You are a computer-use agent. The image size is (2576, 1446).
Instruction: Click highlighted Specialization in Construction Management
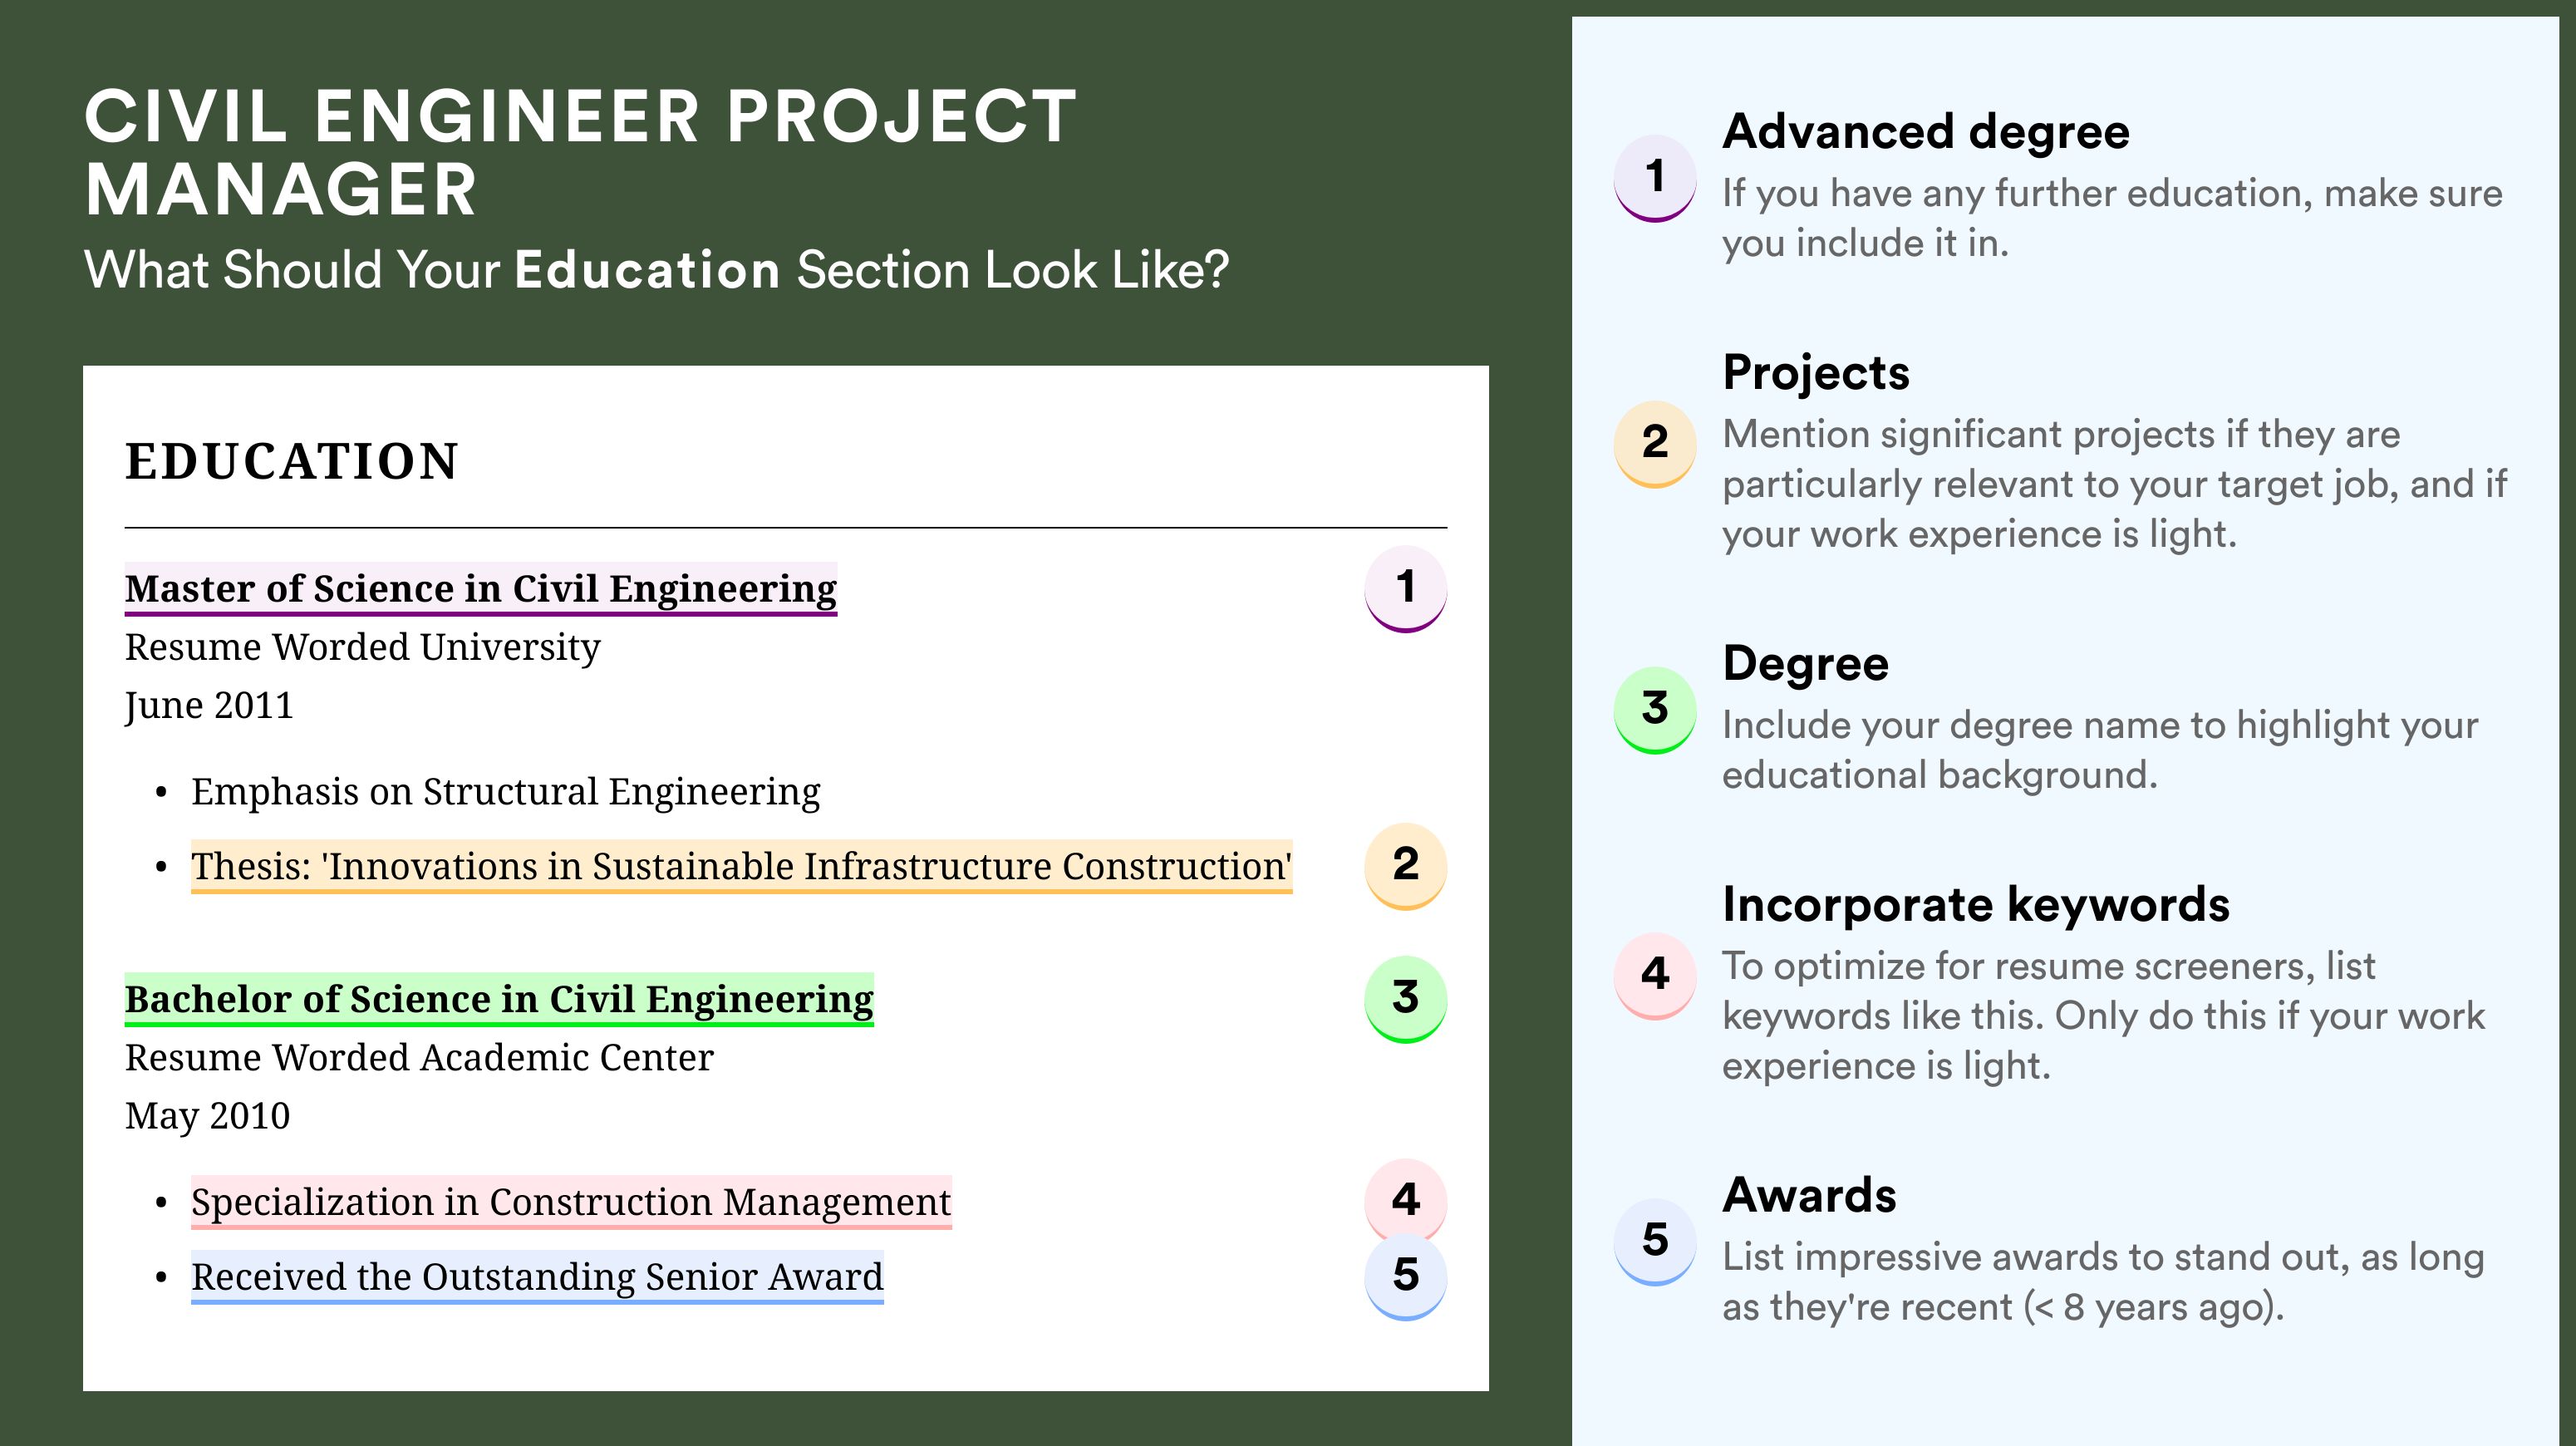(571, 1202)
